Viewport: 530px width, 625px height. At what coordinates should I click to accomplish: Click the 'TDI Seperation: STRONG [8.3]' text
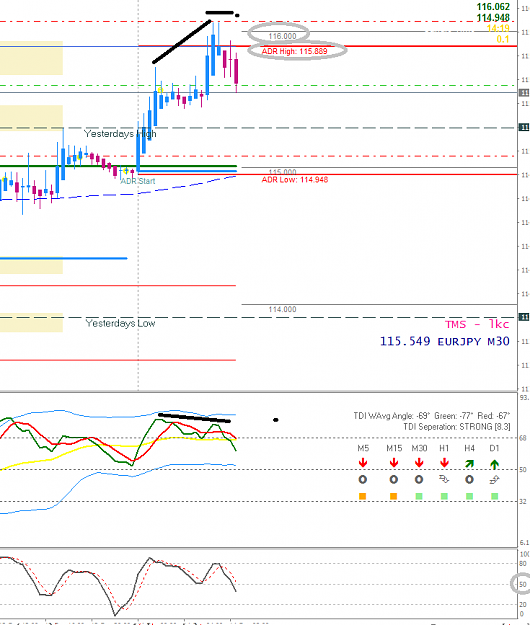click(x=457, y=427)
